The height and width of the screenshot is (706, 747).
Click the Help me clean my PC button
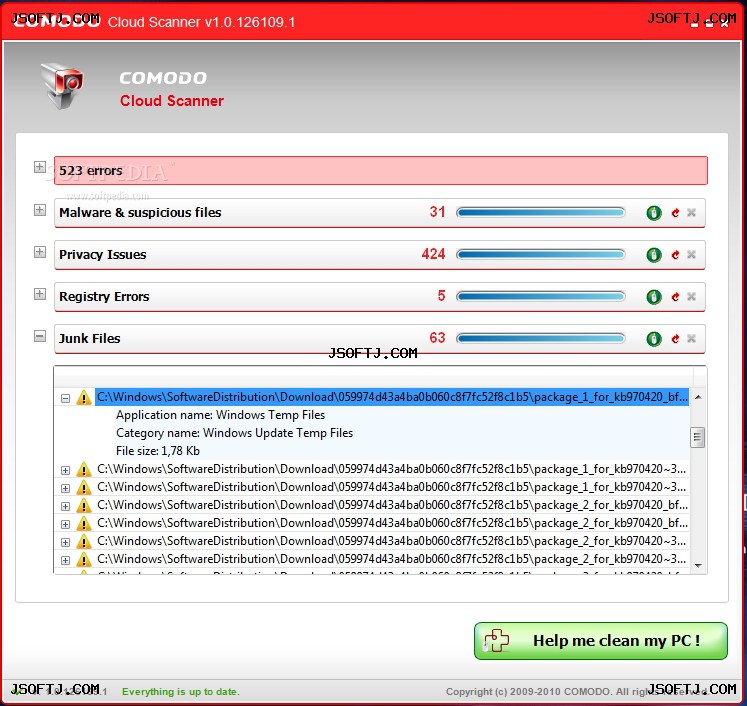point(601,641)
